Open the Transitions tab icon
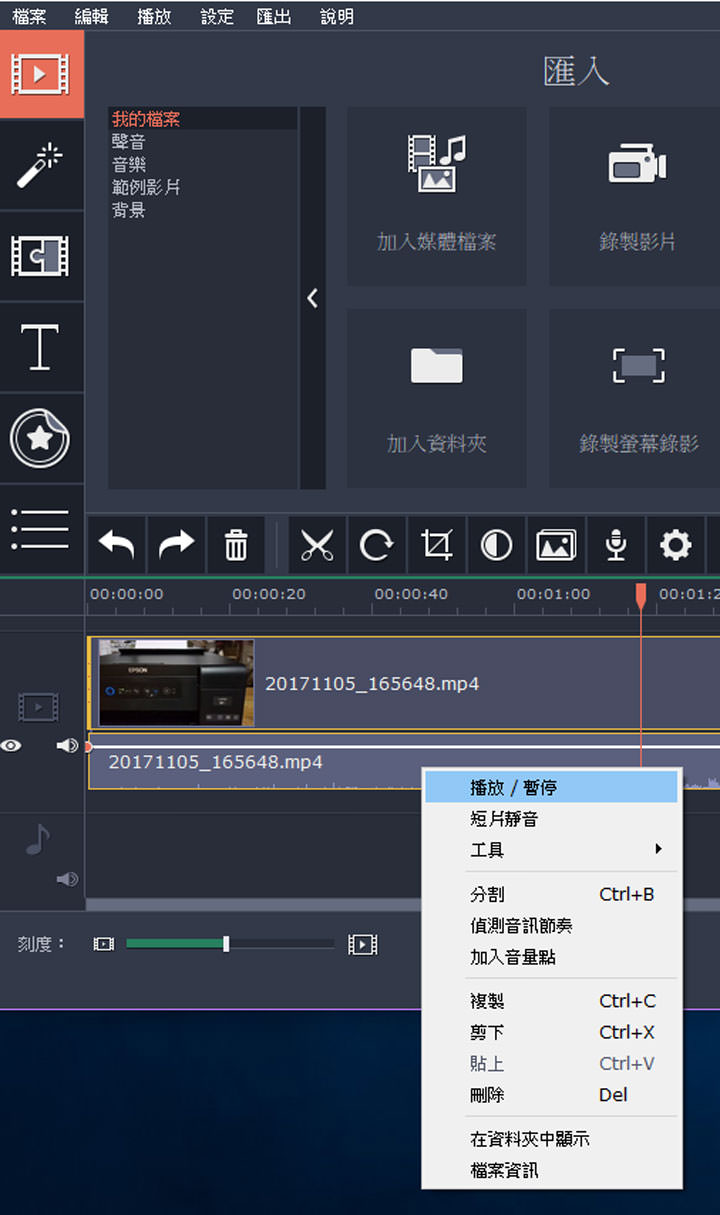The image size is (720, 1215). pyautogui.click(x=41, y=256)
